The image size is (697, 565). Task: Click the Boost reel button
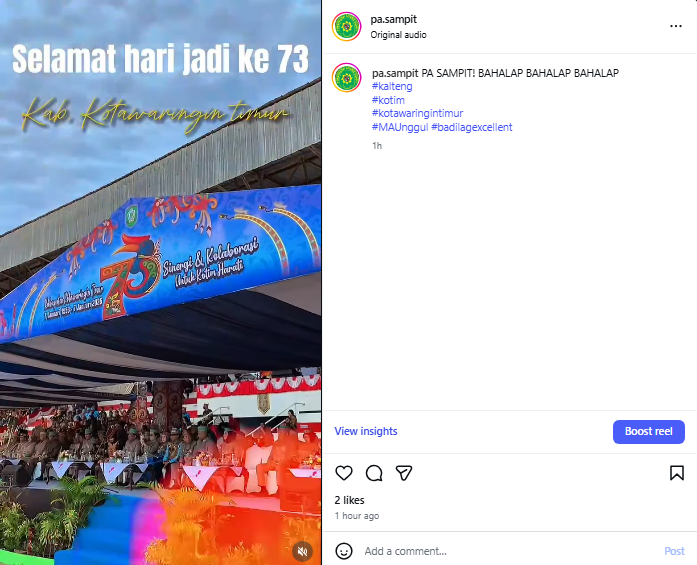coord(649,432)
